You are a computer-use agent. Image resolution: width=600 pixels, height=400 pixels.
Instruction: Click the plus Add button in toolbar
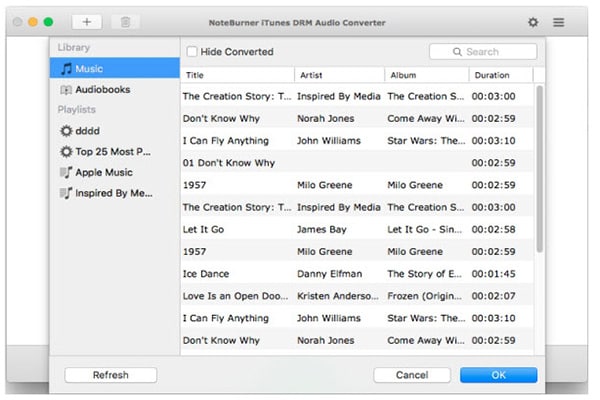point(87,22)
